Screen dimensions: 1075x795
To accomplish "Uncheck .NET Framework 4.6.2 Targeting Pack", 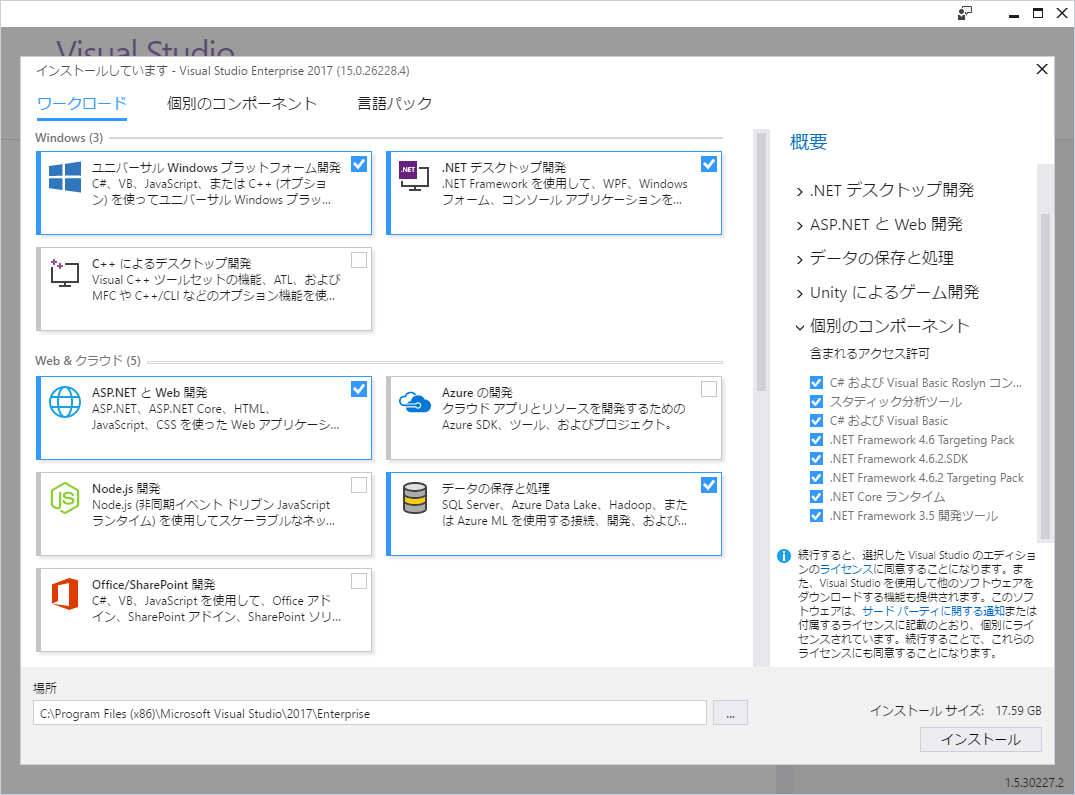I will [816, 478].
